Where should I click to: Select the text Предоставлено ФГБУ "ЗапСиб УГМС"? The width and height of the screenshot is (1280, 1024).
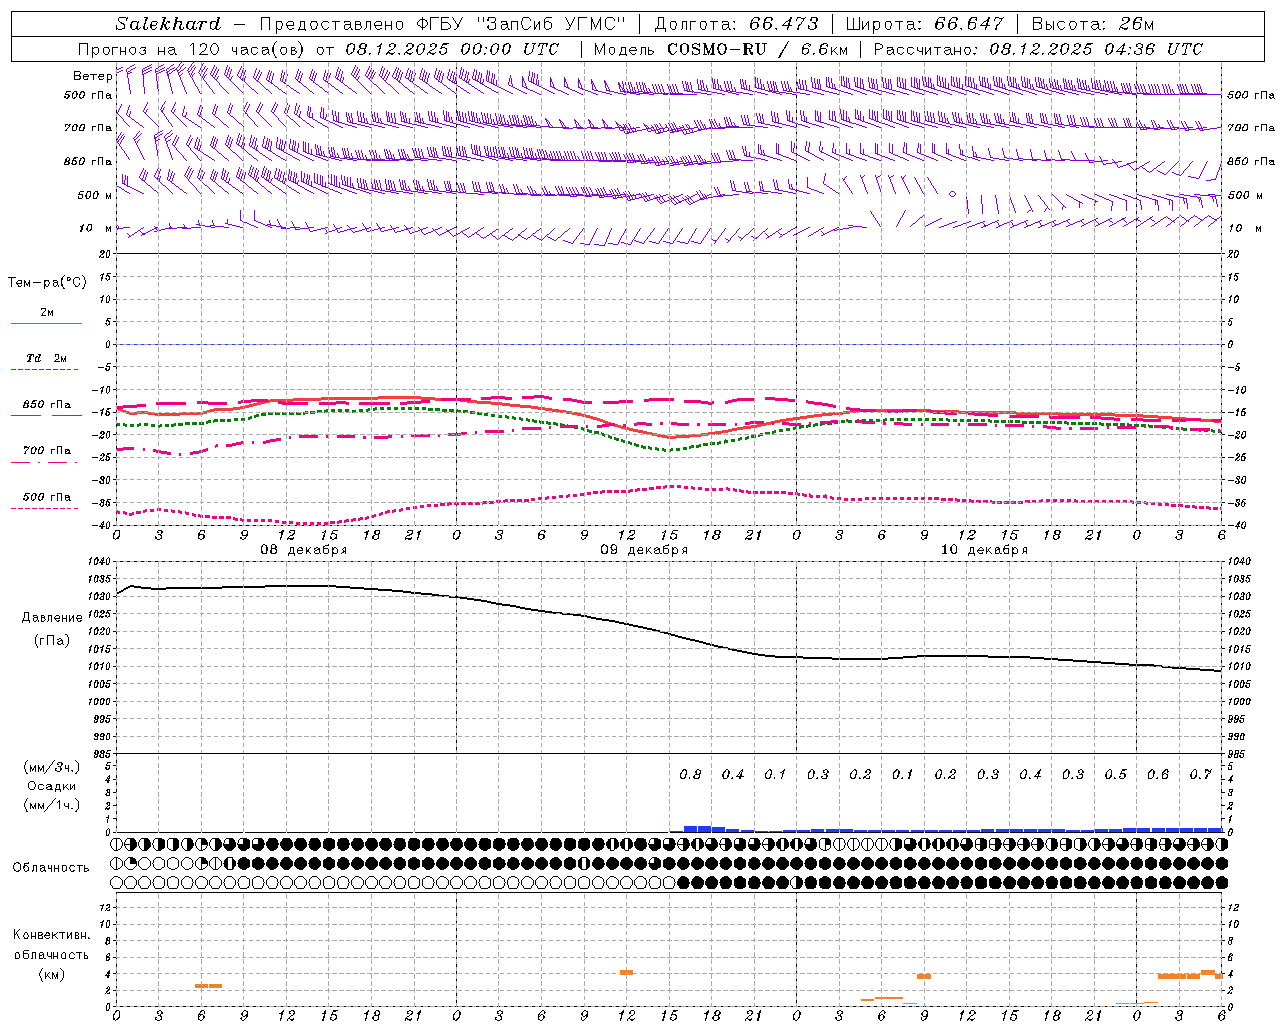[x=442, y=24]
